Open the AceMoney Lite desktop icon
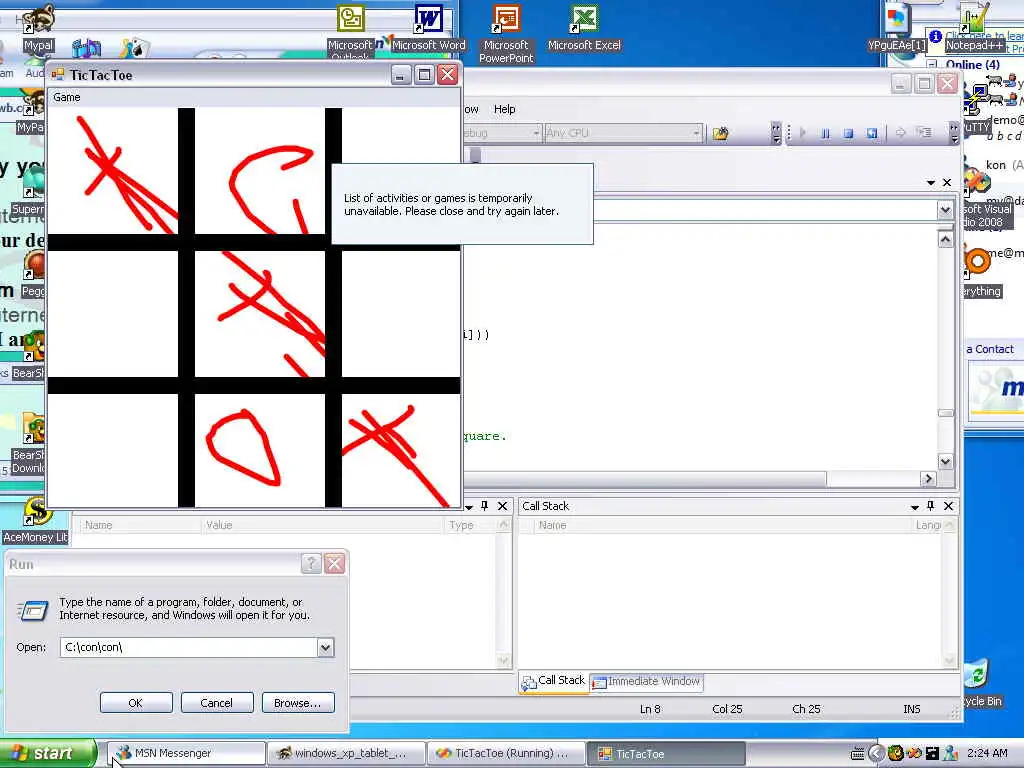The width and height of the screenshot is (1024, 768). pos(35,521)
